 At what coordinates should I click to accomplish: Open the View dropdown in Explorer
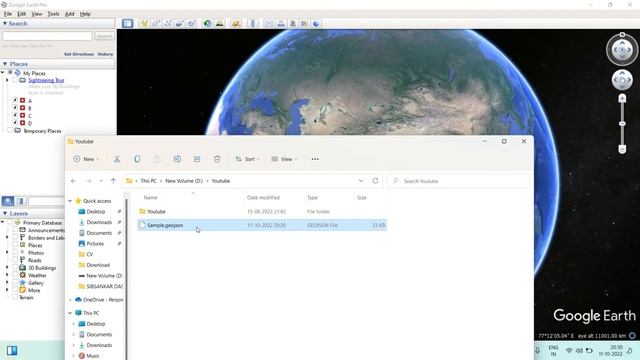pos(284,159)
